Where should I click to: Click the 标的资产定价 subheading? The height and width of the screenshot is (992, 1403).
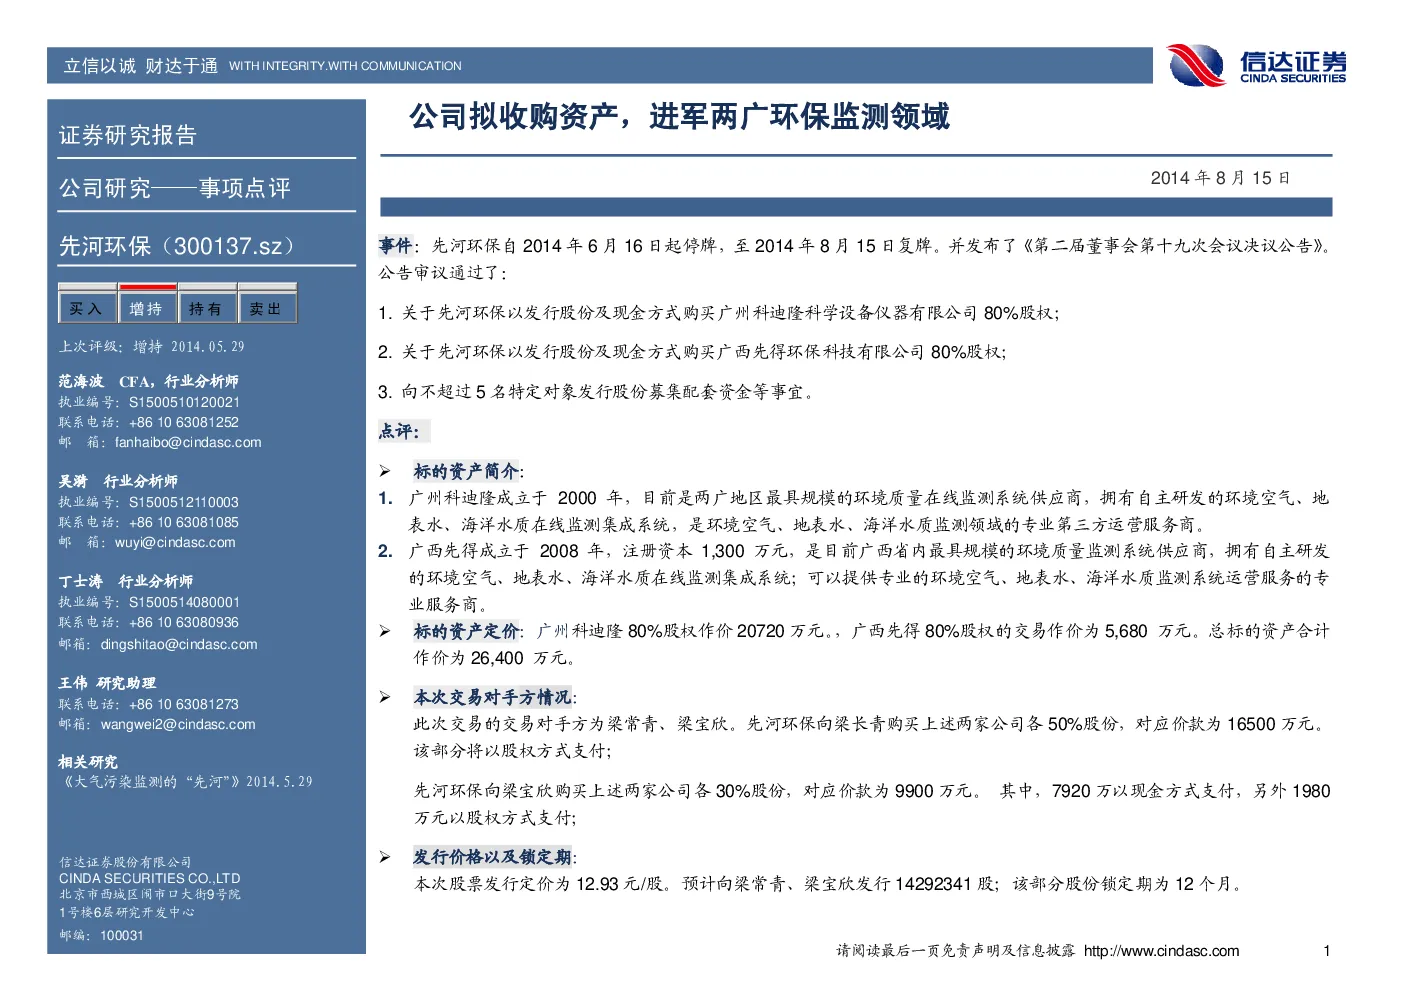[x=466, y=631]
